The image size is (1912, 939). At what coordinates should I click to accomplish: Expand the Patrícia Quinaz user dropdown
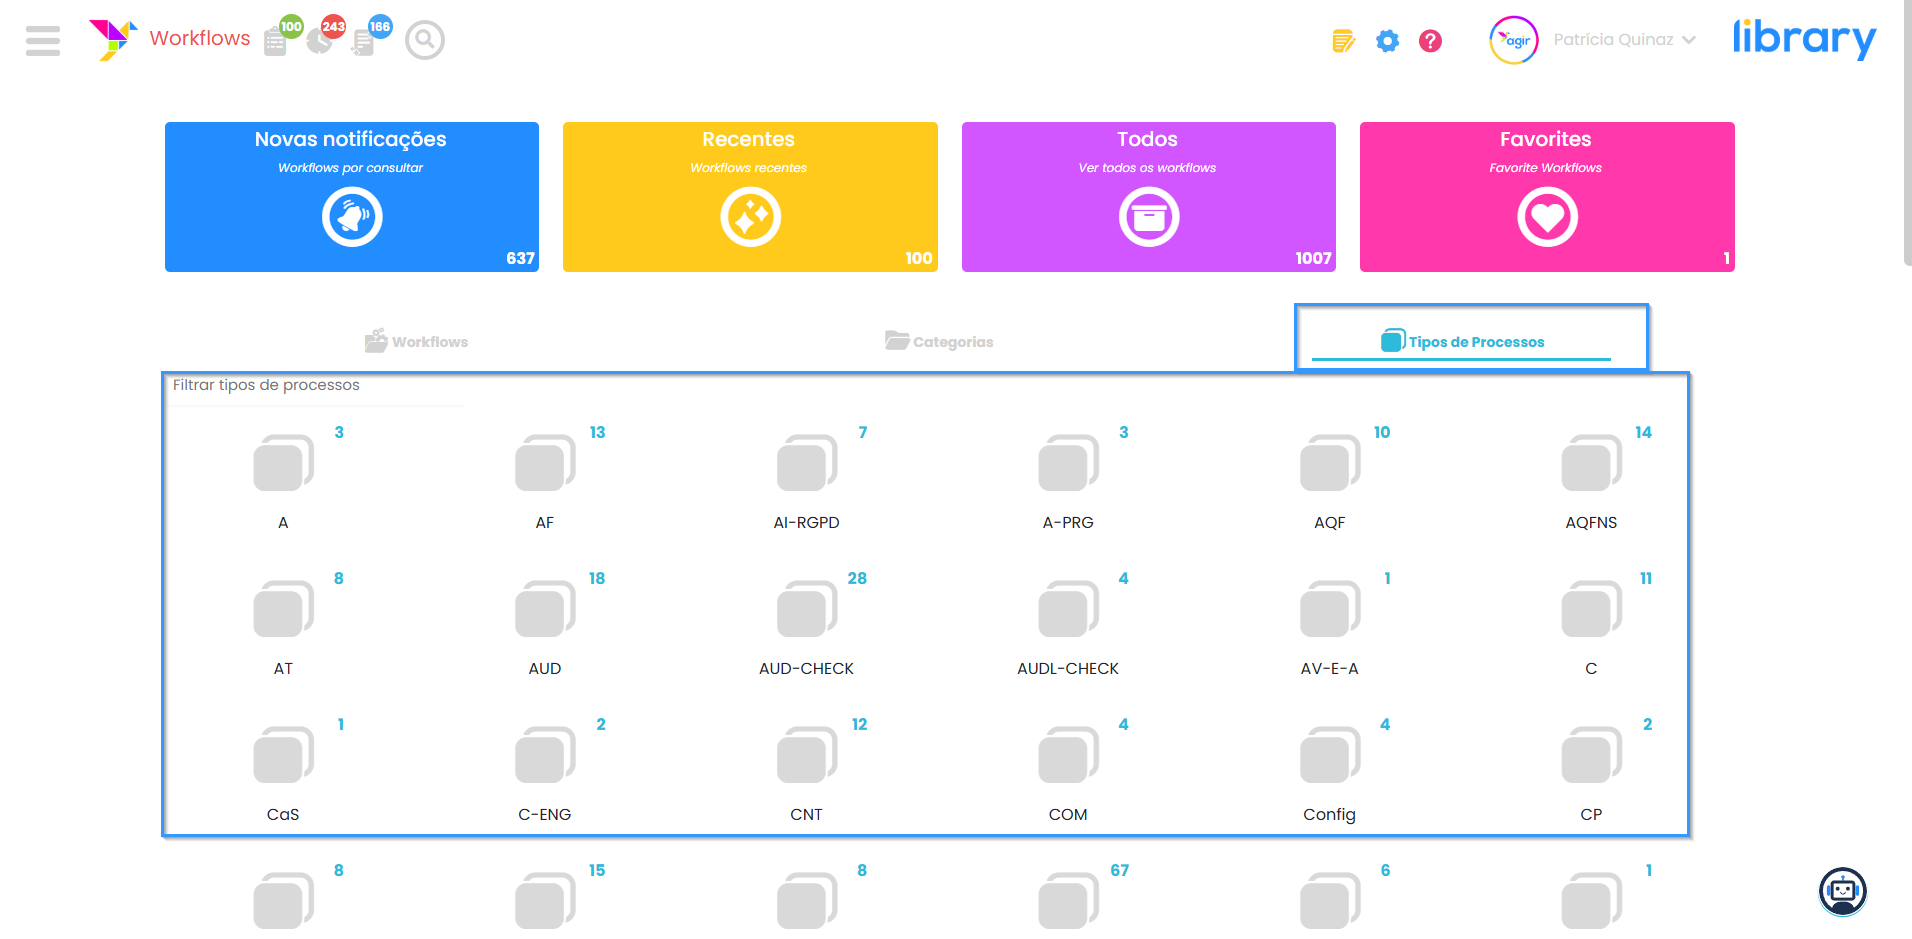click(x=1624, y=40)
